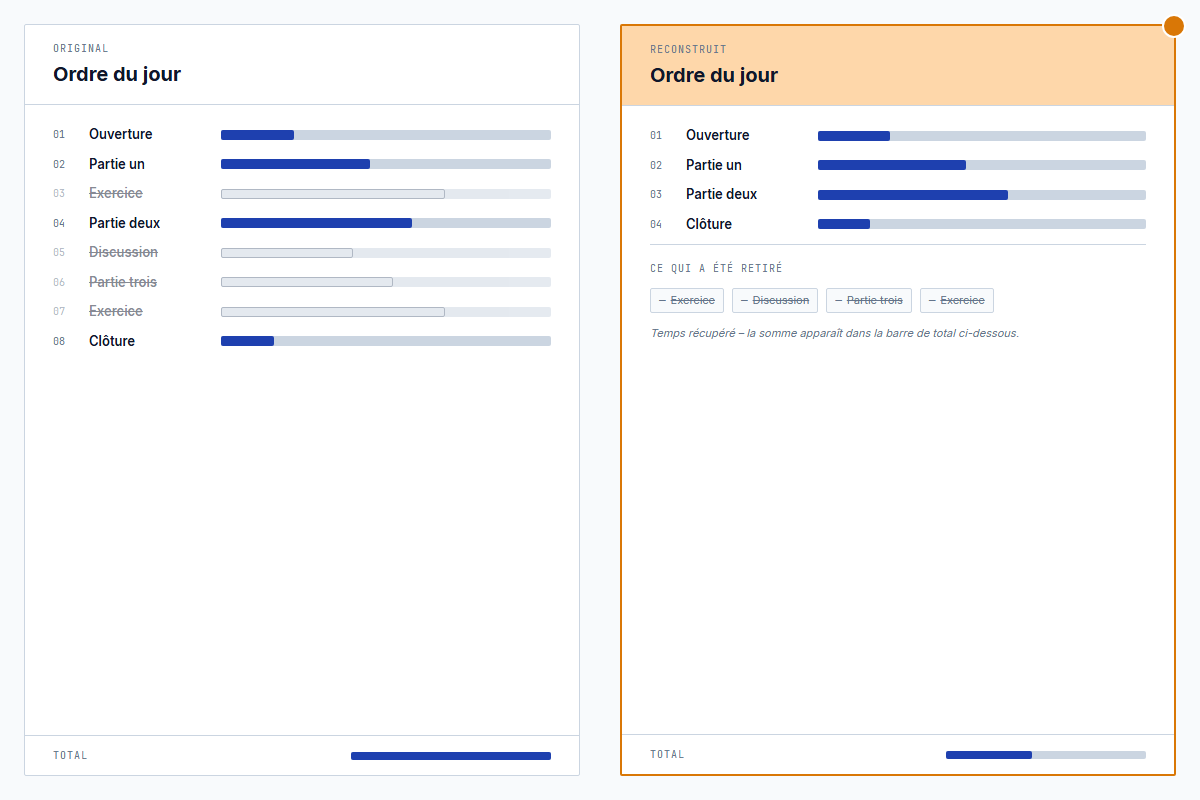The height and width of the screenshot is (800, 1200).
Task: Select the Partie trois strikethrough row
Action: pos(122,282)
